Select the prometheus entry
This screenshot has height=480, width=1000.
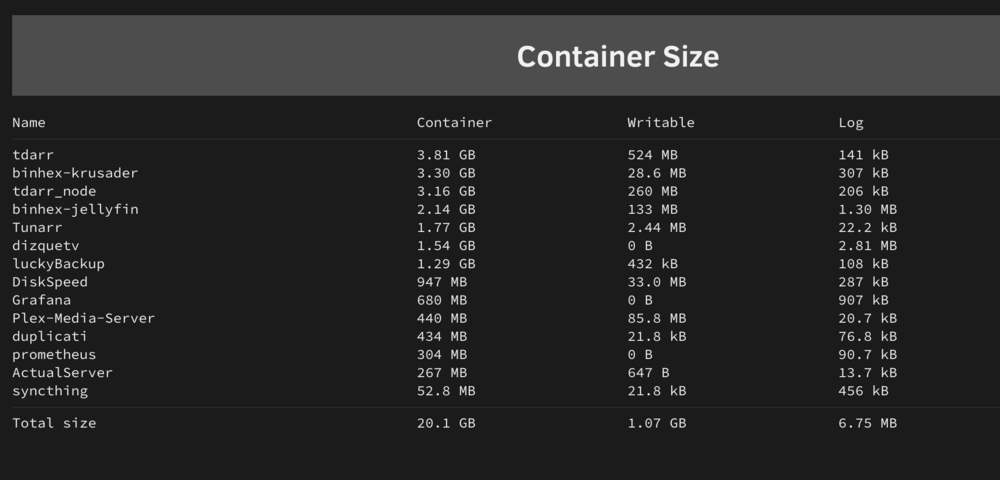[x=54, y=354]
